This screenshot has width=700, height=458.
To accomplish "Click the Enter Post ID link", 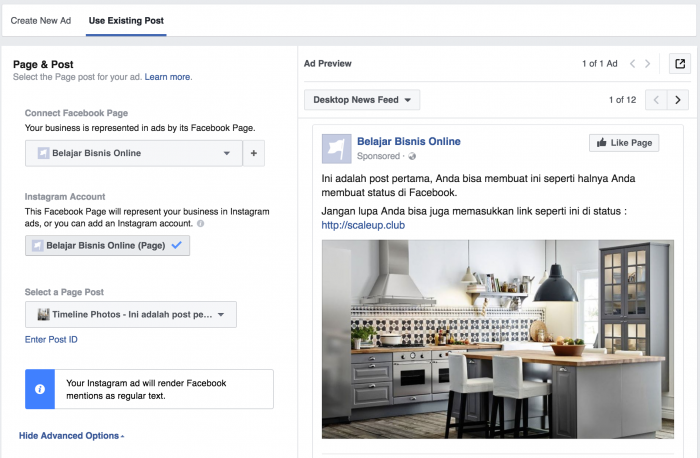I will [51, 341].
